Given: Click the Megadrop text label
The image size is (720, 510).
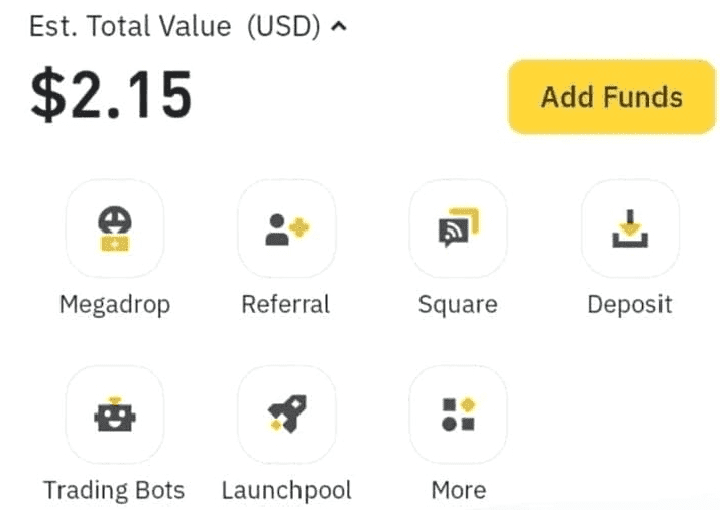Looking at the screenshot, I should 114,304.
